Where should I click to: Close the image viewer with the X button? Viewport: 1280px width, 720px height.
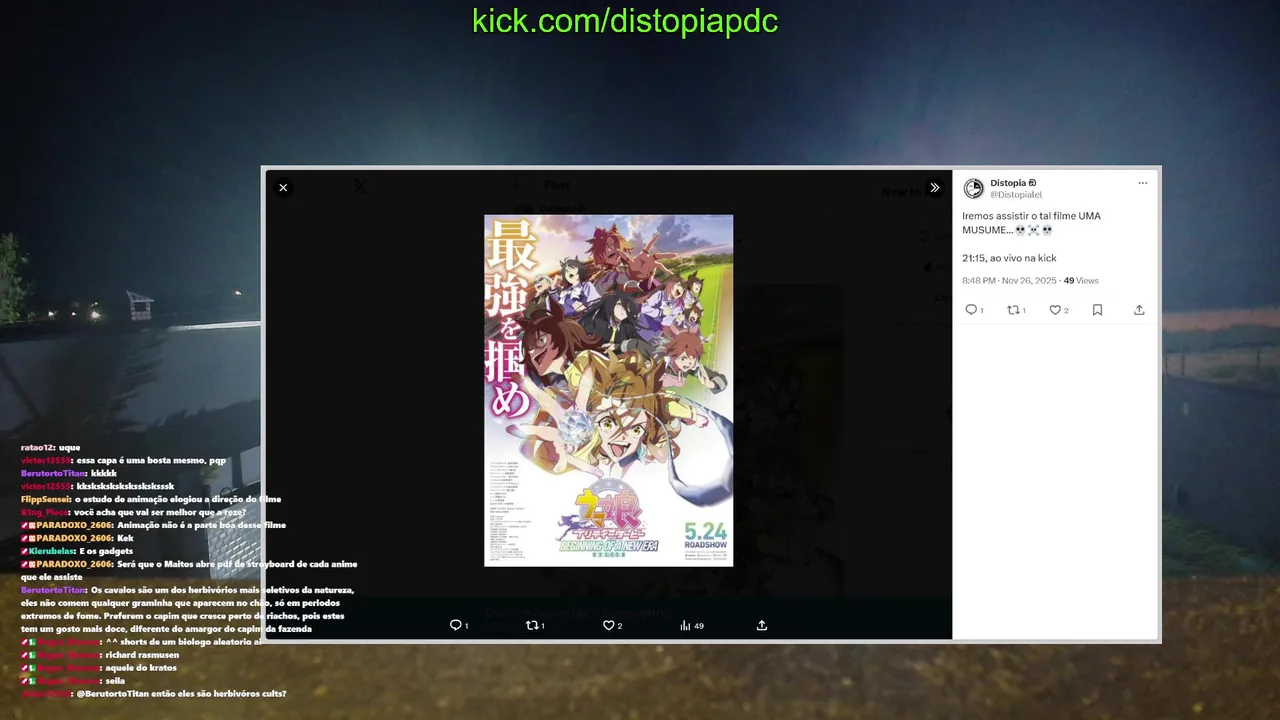(x=283, y=188)
